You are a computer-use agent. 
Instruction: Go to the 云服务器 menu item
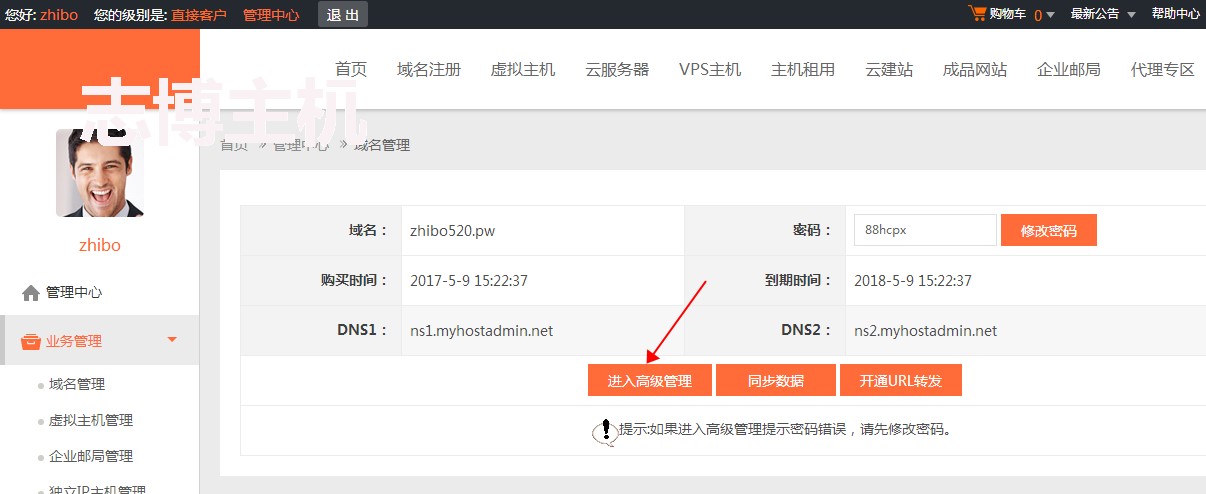[617, 69]
